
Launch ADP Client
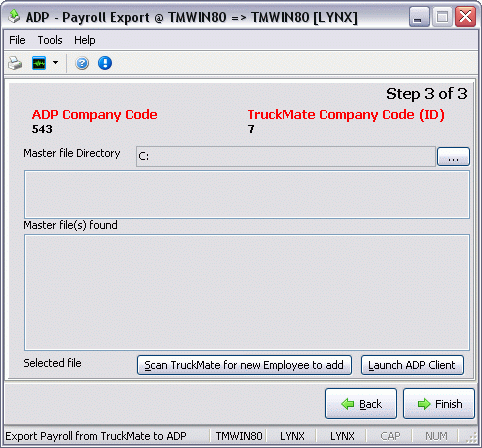(x=412, y=365)
